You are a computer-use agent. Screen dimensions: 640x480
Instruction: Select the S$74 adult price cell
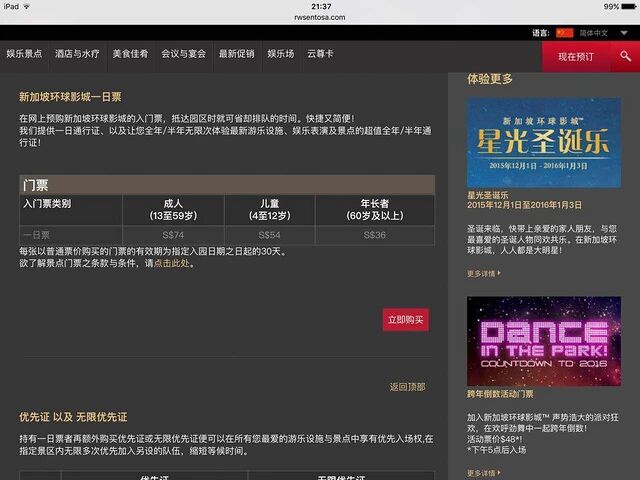click(173, 235)
